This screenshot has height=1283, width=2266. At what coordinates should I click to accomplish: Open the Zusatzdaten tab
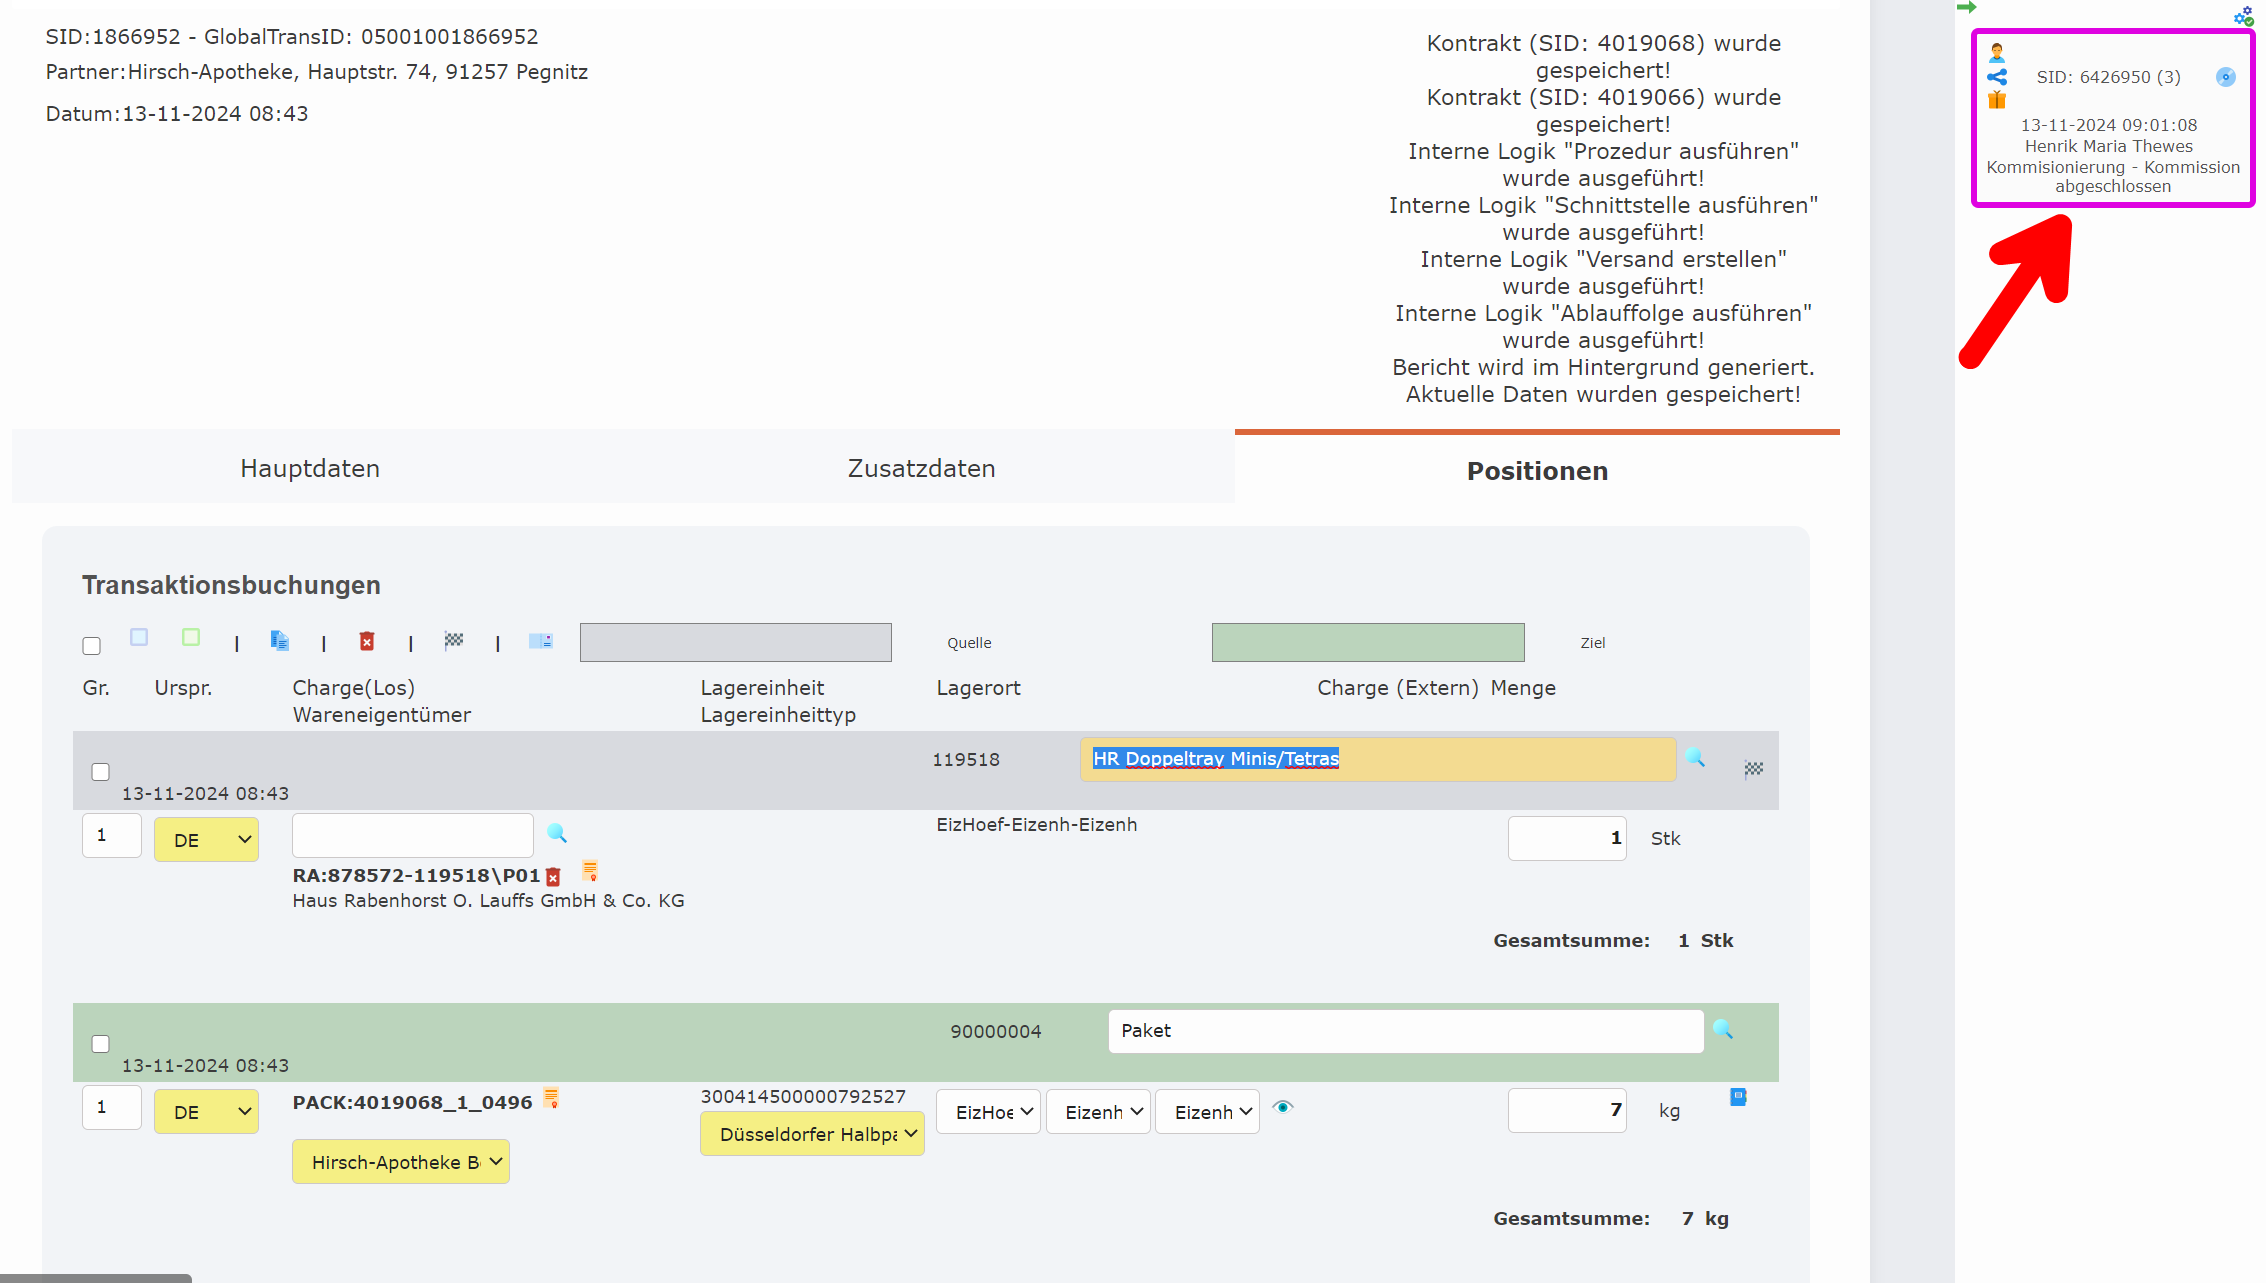921,468
